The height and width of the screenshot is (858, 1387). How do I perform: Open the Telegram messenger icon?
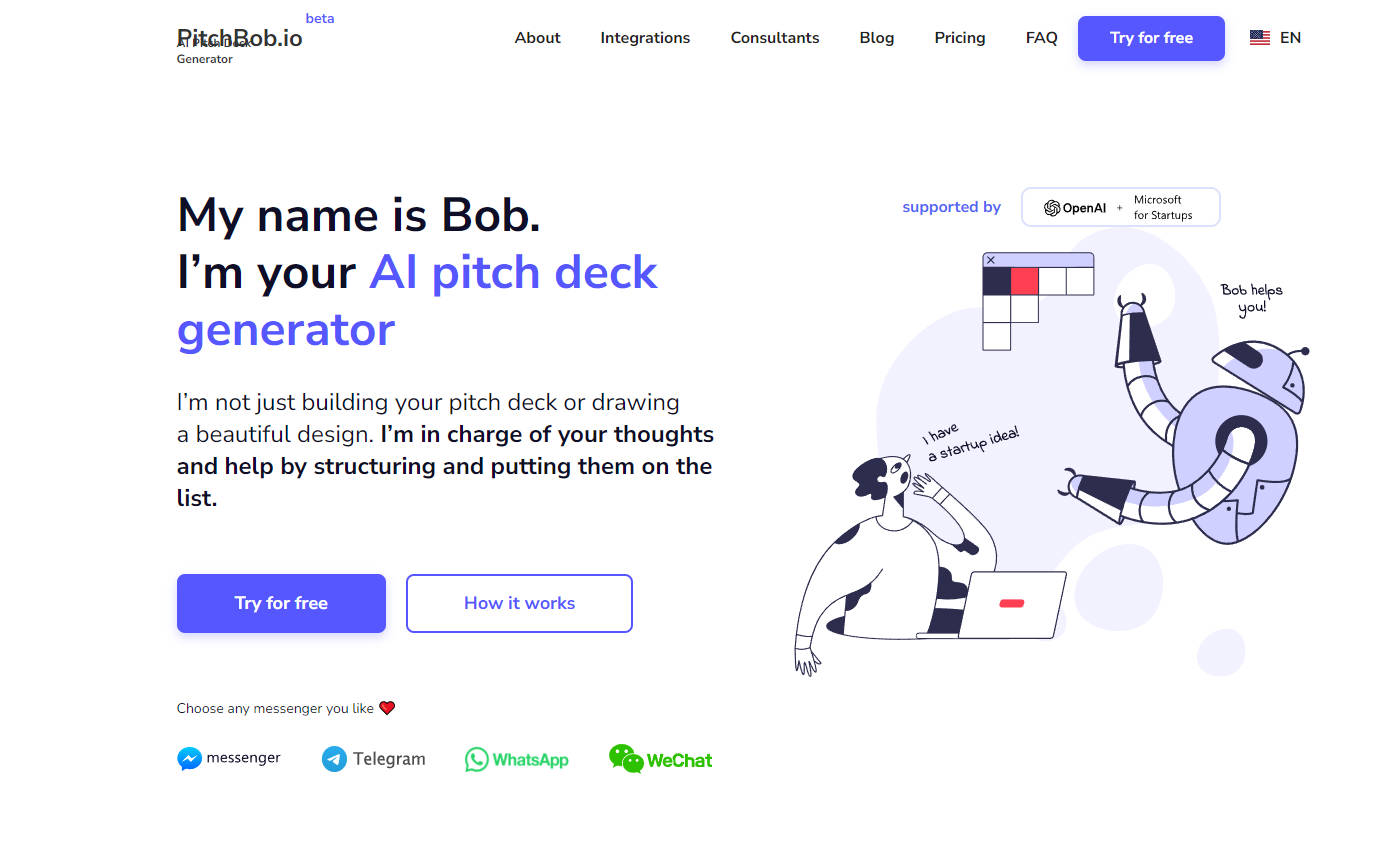coord(333,759)
